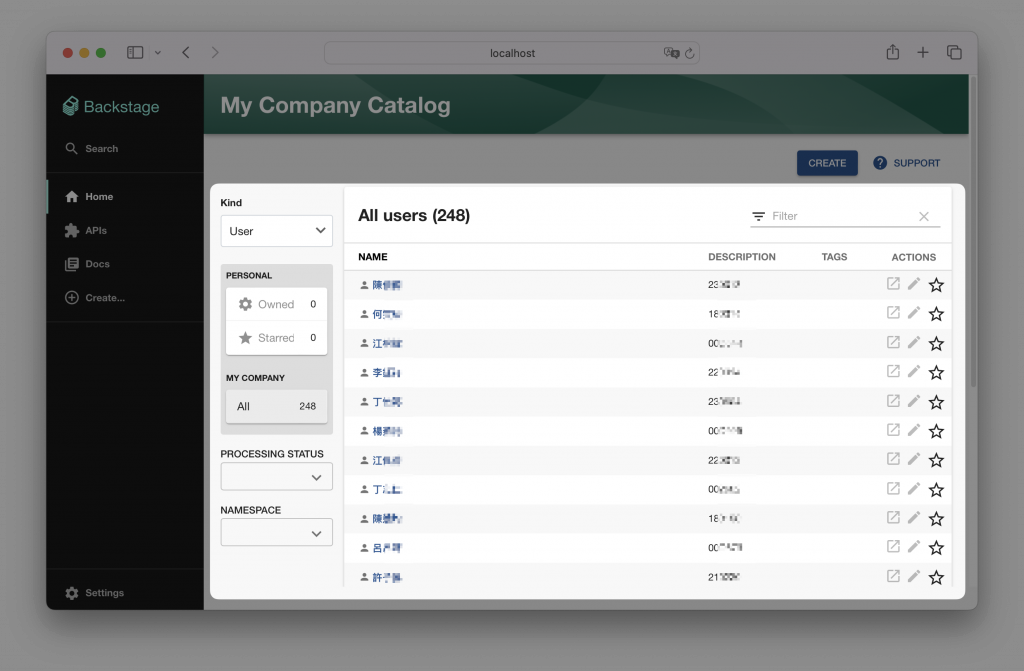Click the Safari share icon

coord(893,52)
